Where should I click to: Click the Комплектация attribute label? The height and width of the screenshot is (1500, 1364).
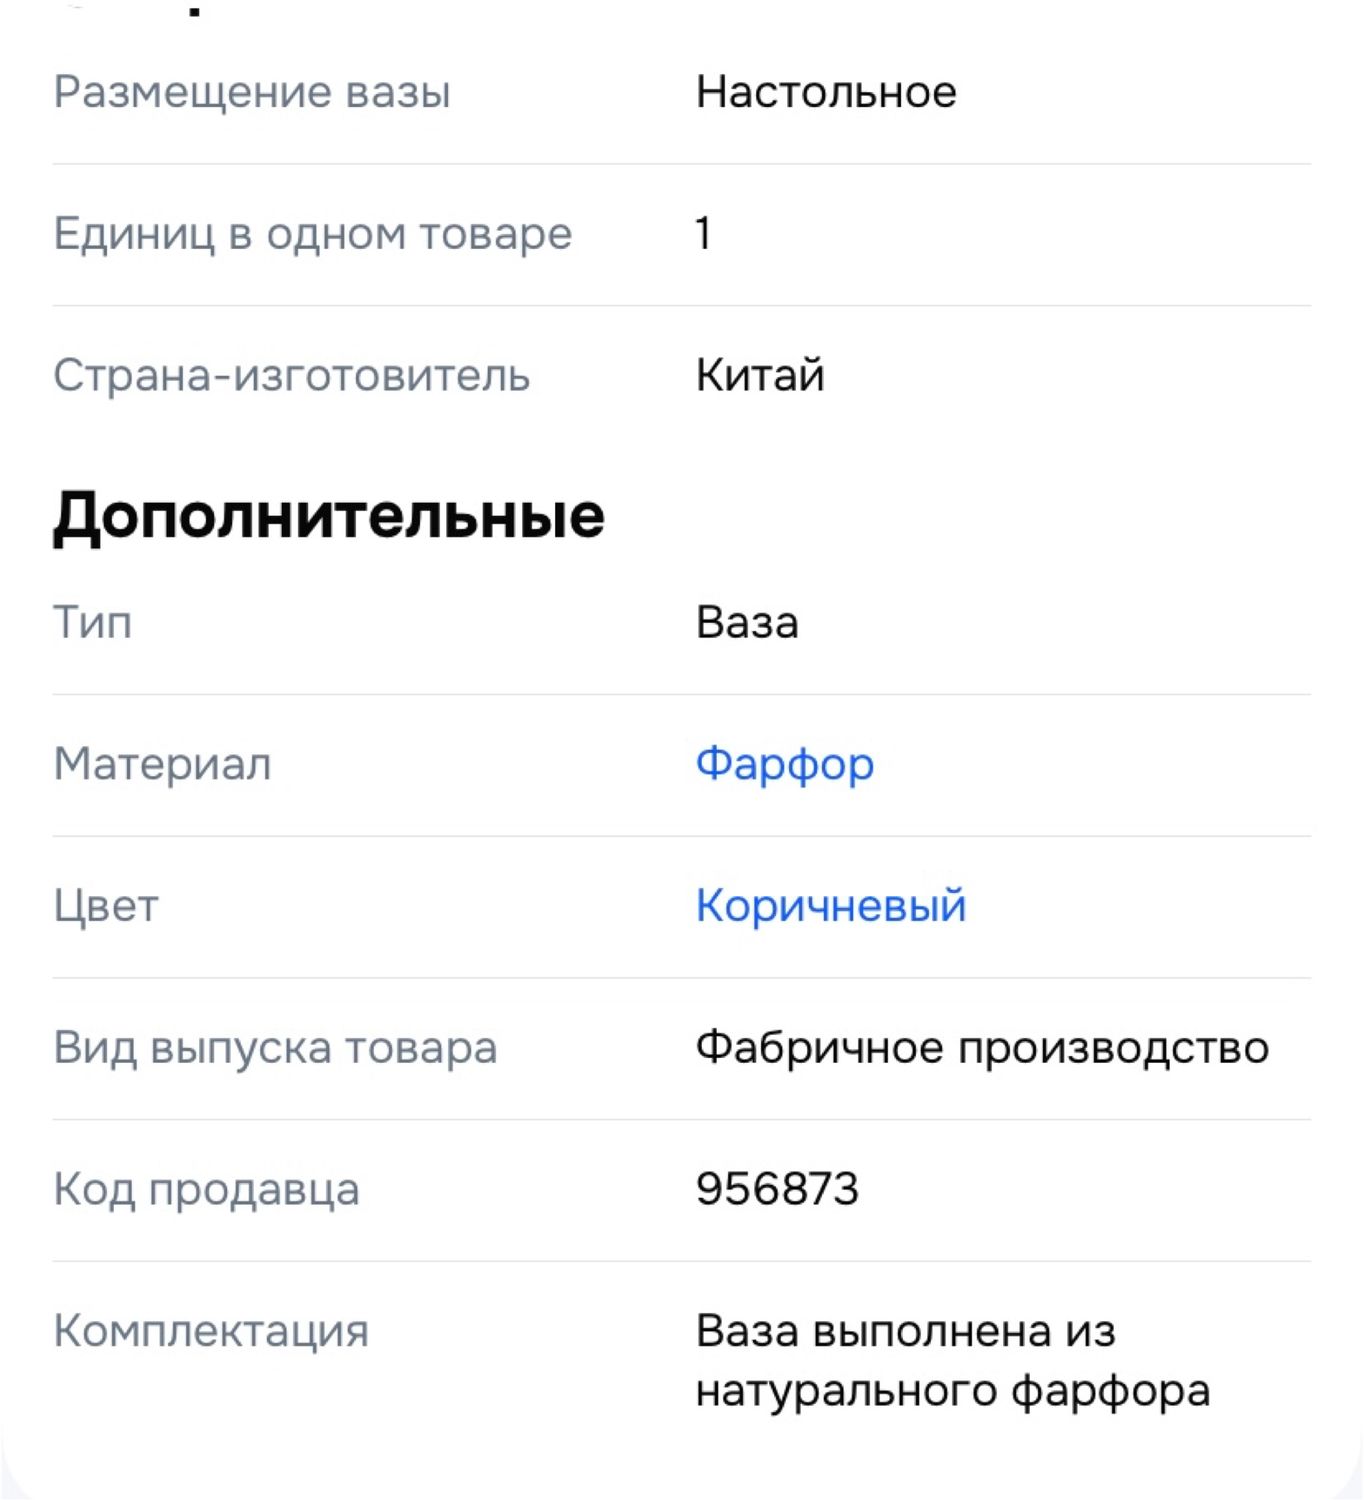[211, 1332]
